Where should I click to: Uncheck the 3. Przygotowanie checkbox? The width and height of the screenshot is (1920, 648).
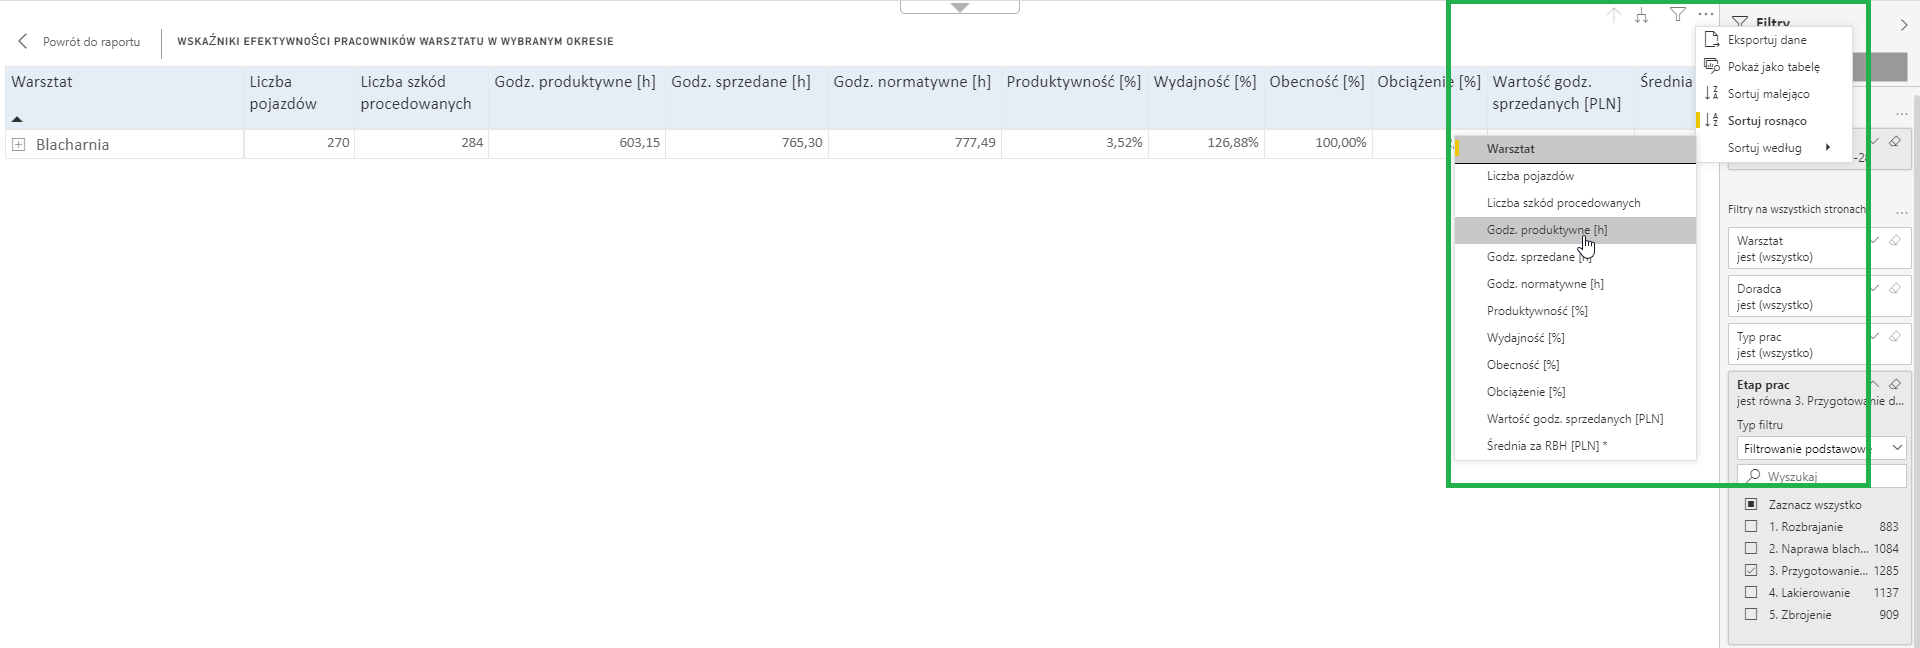pos(1751,570)
